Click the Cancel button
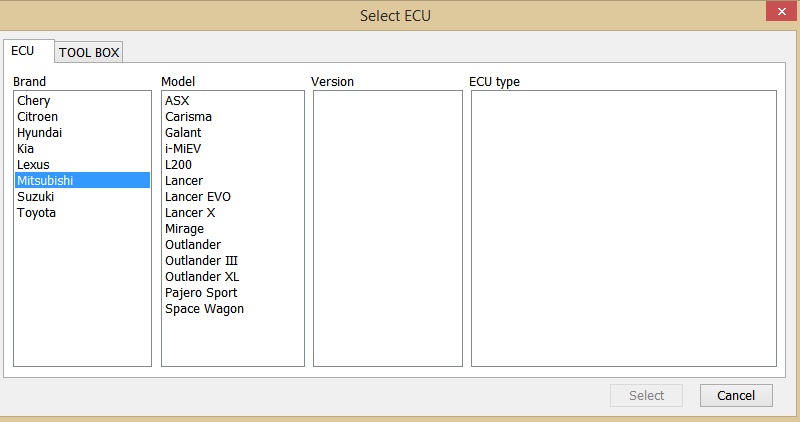This screenshot has height=422, width=800. 736,395
